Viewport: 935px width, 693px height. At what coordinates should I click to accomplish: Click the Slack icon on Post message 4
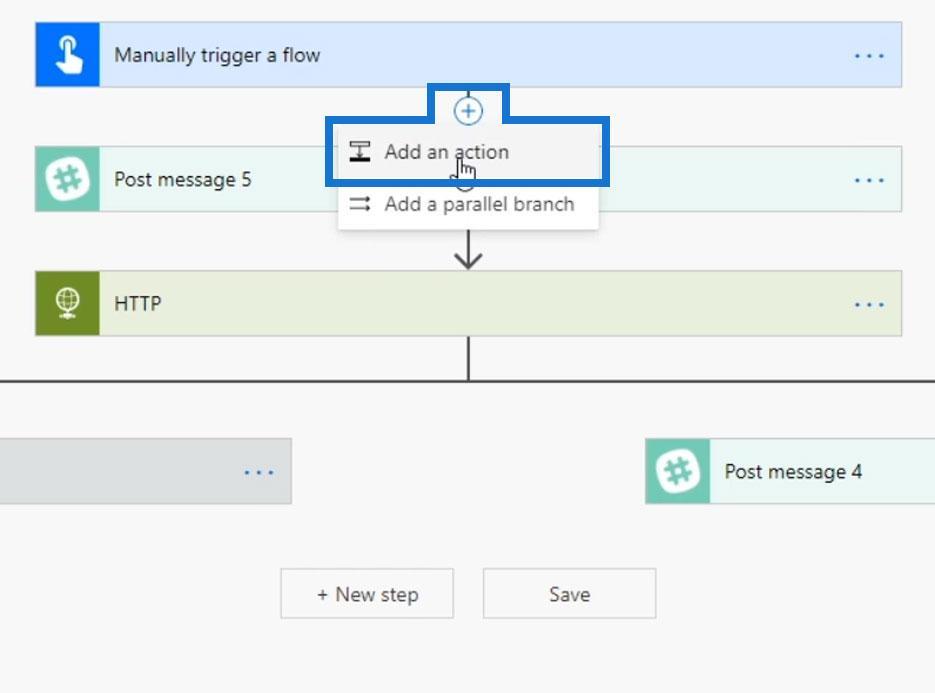coord(678,471)
